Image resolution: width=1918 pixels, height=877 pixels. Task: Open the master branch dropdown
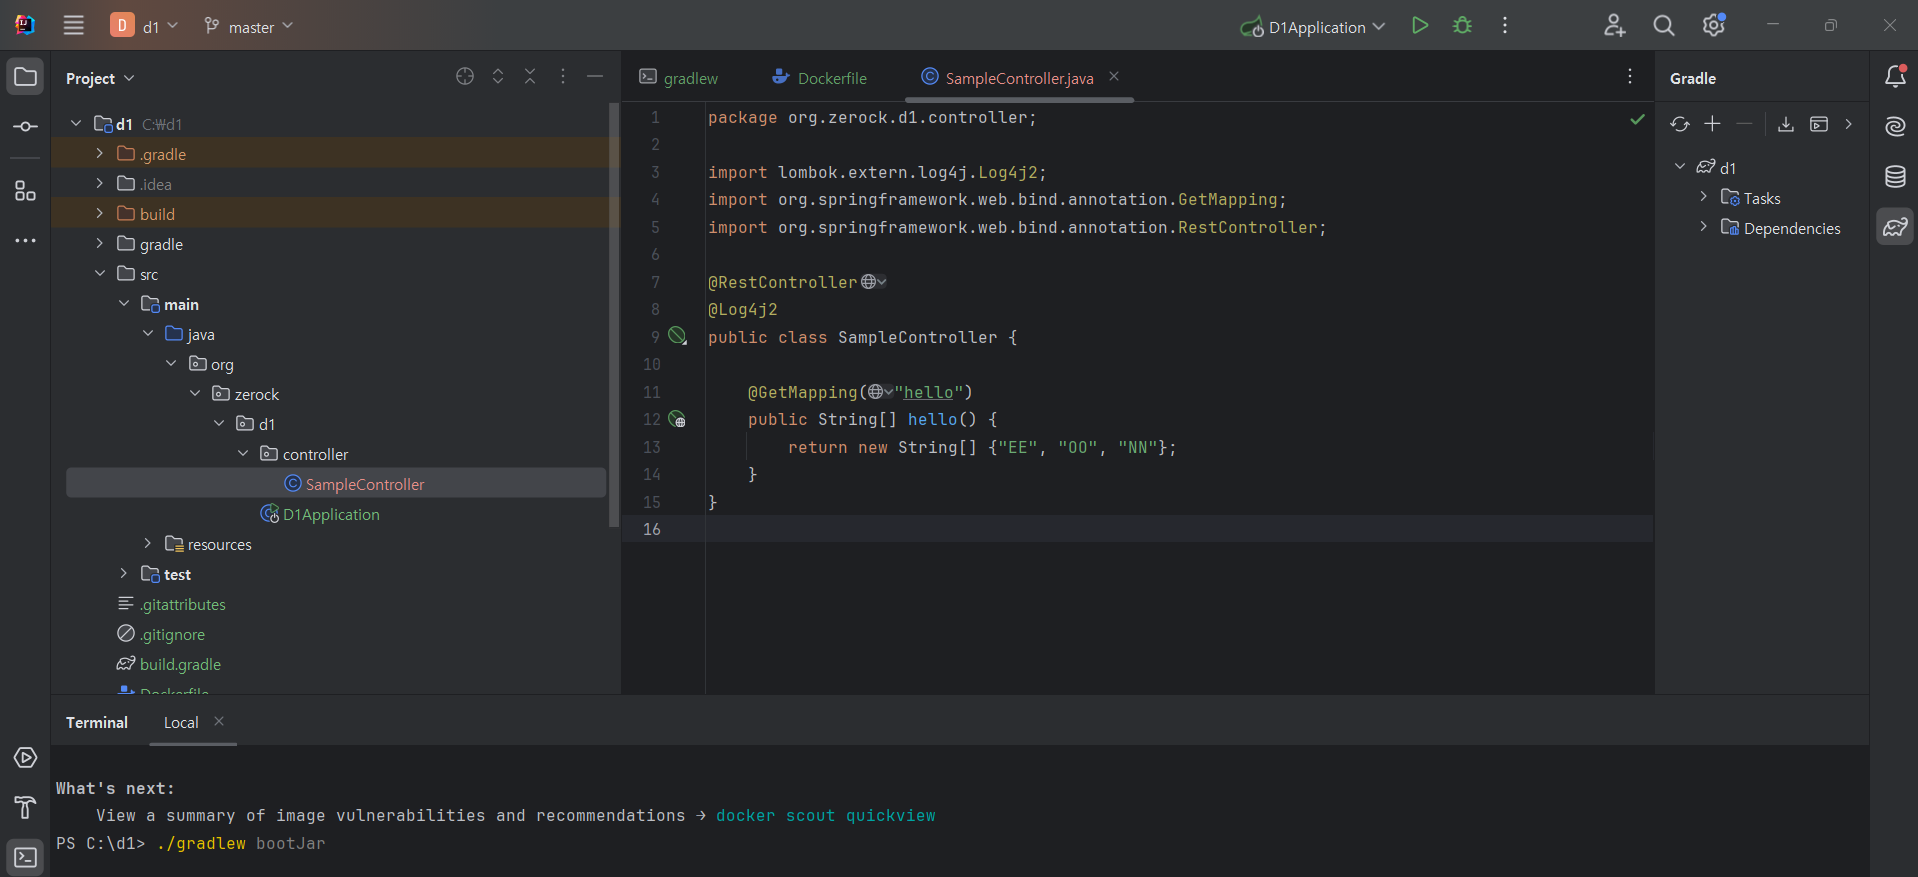pos(249,27)
